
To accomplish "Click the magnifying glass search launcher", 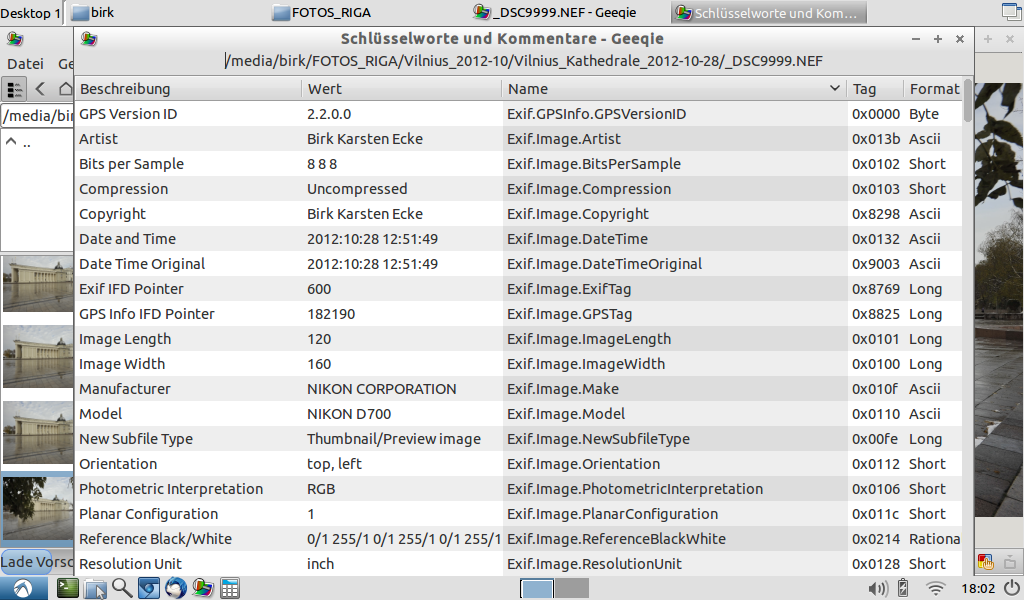I will pyautogui.click(x=122, y=588).
